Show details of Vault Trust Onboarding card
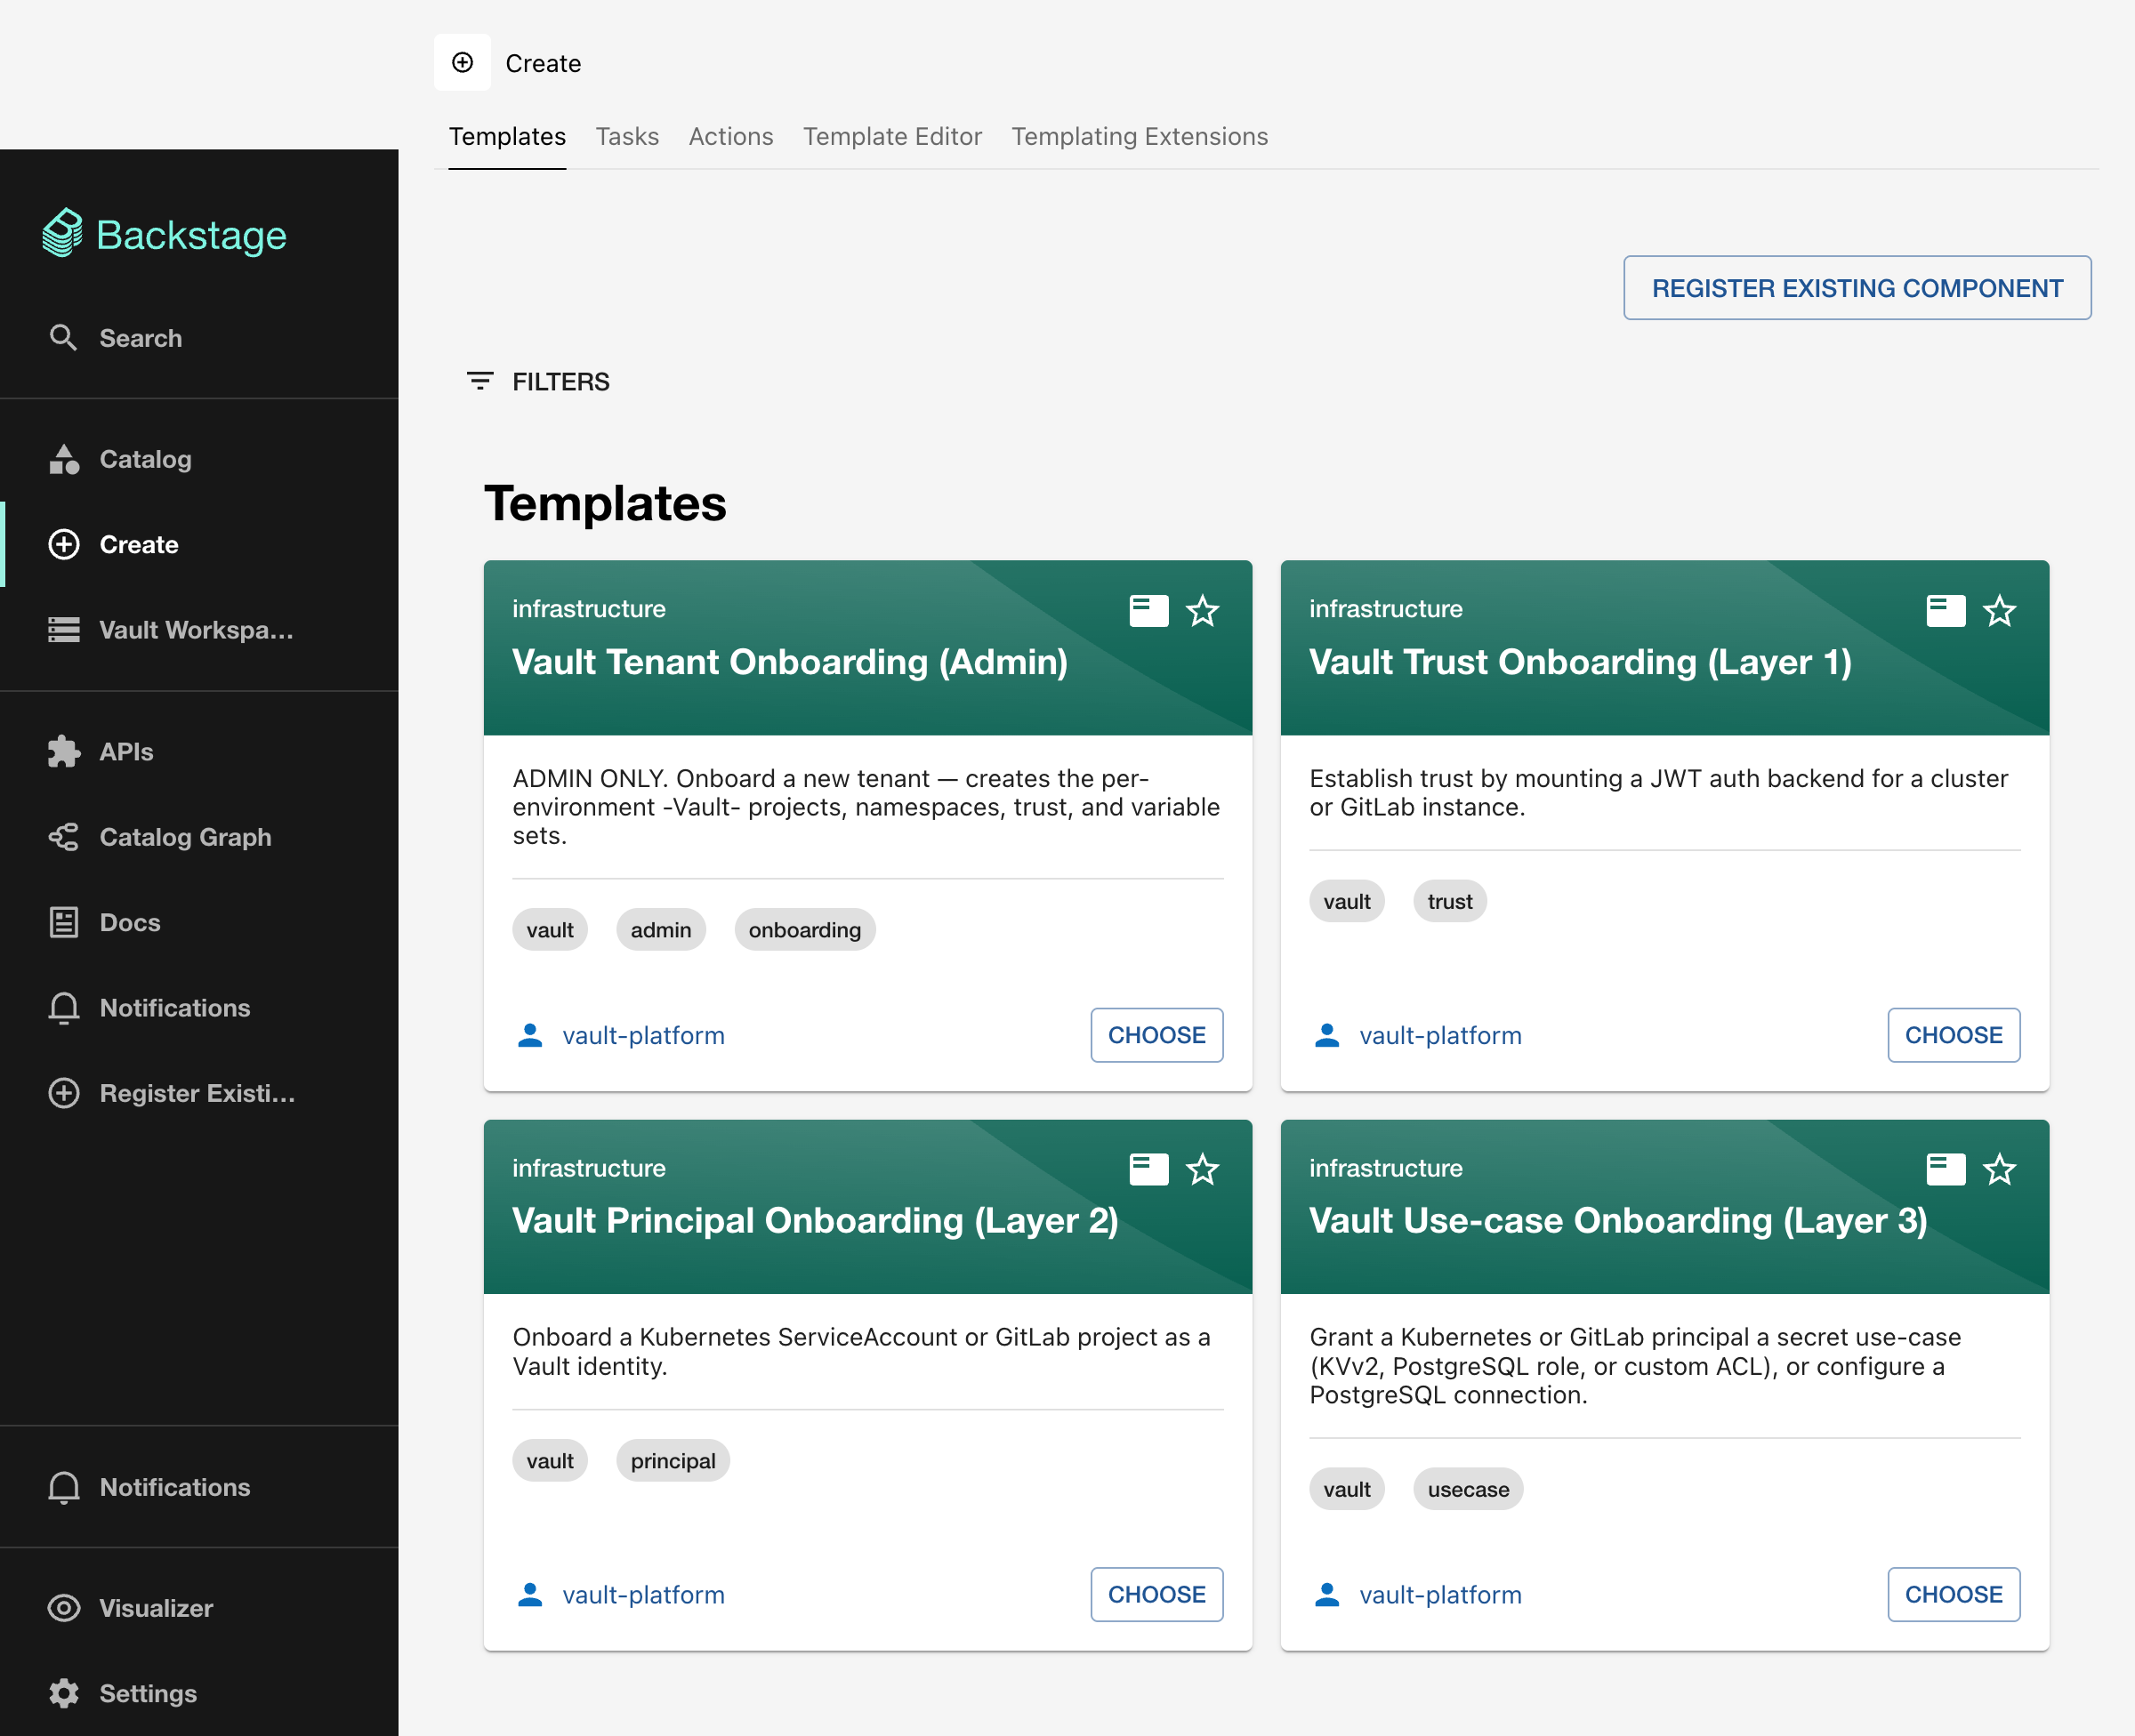 click(x=1945, y=610)
